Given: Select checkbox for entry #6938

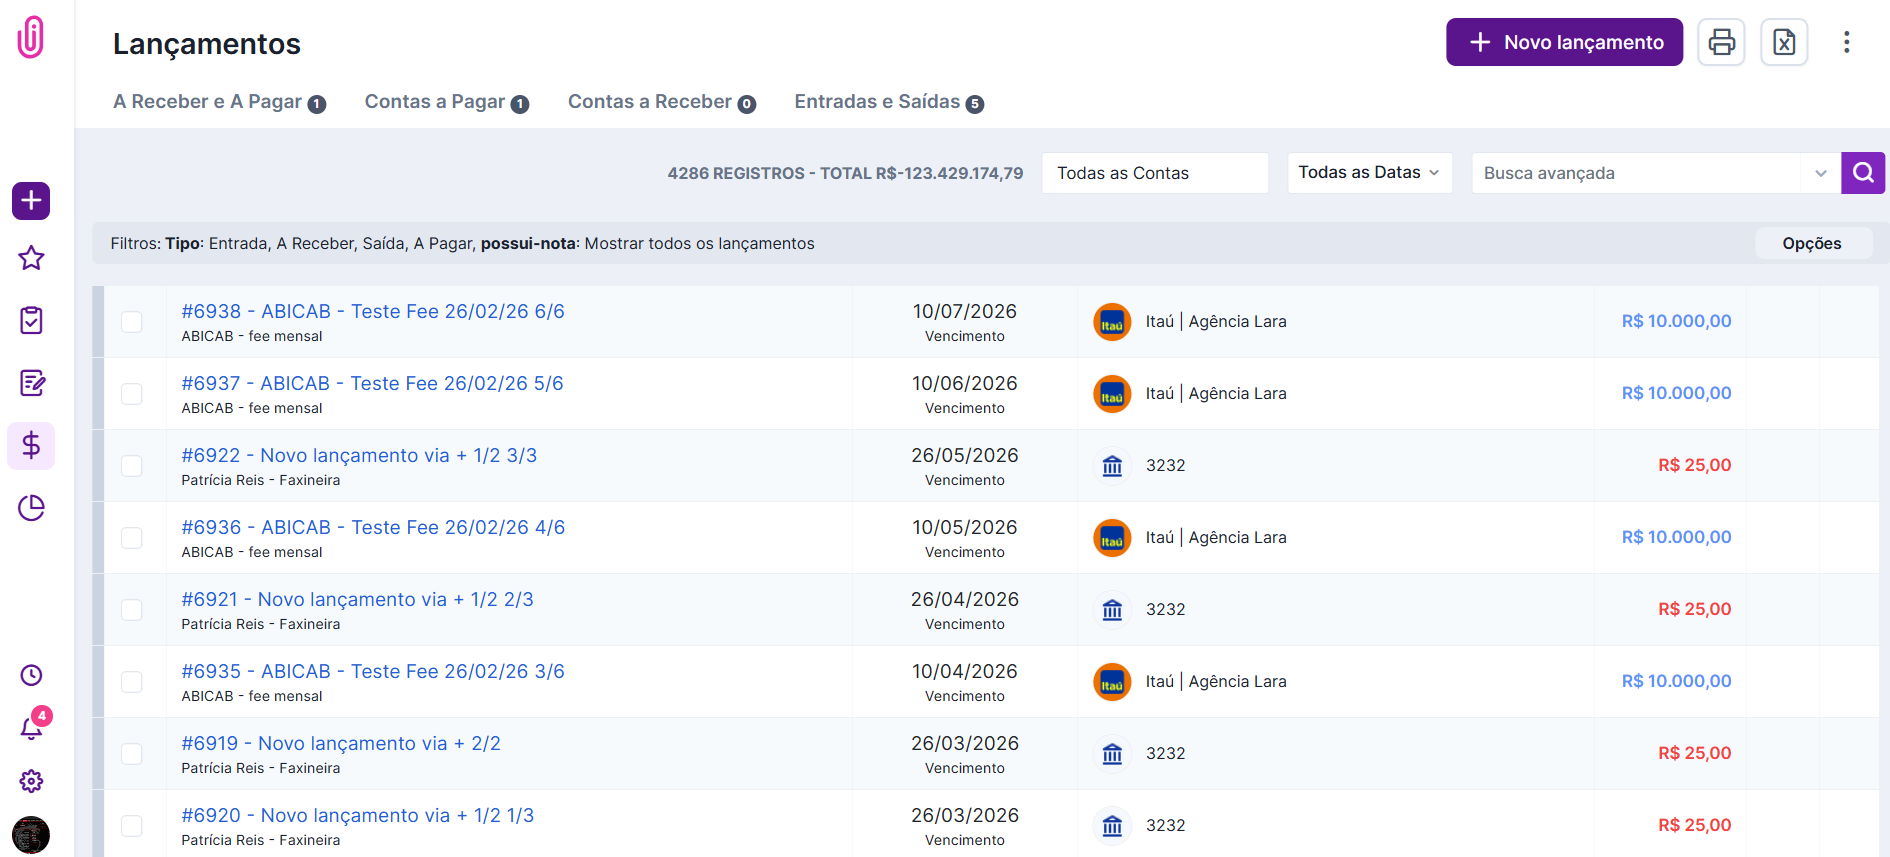Looking at the screenshot, I should click(x=132, y=322).
